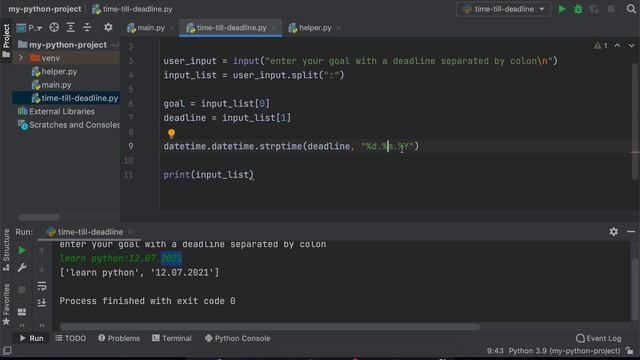Viewport: 640px width, 360px height.
Task: Click the scroll to end icon in Run console
Action: point(42,302)
